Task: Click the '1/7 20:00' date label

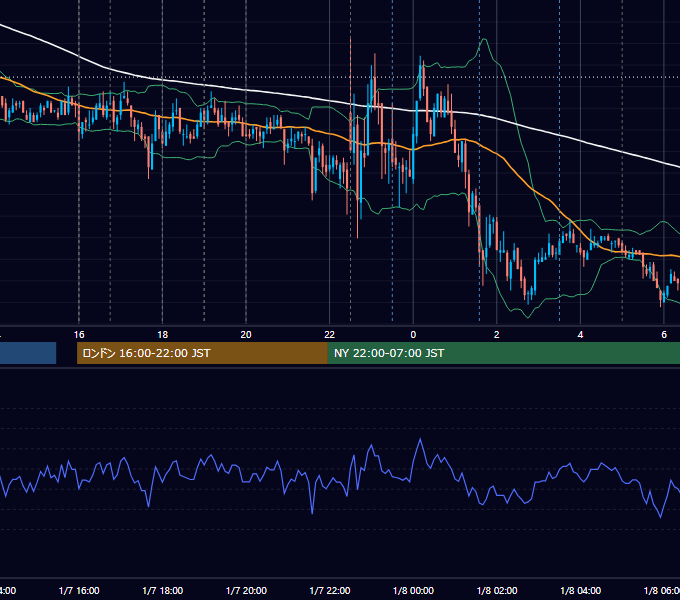Action: [x=246, y=591]
